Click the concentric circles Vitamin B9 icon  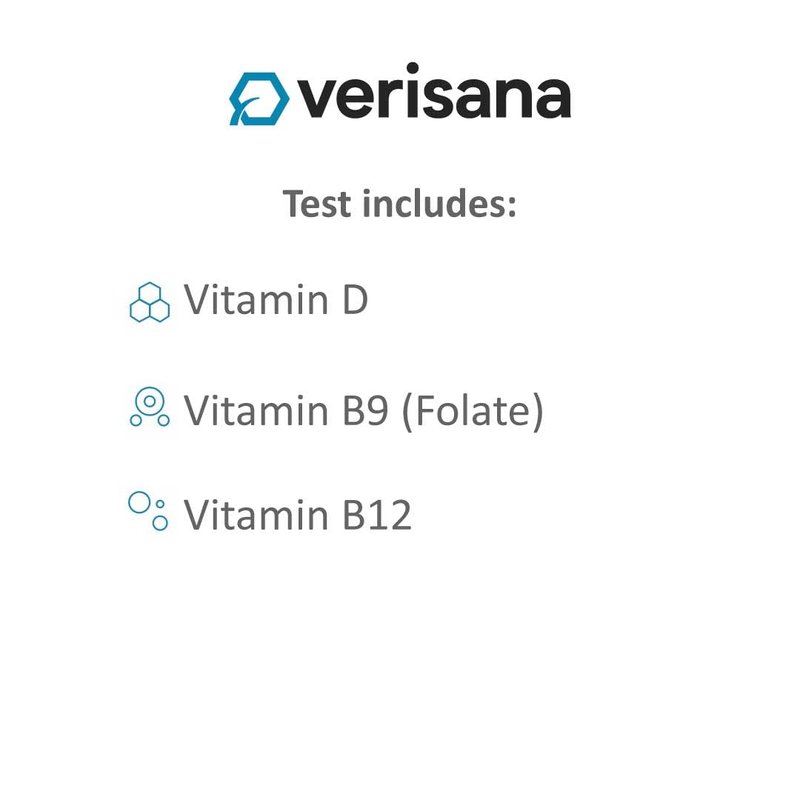tap(149, 407)
